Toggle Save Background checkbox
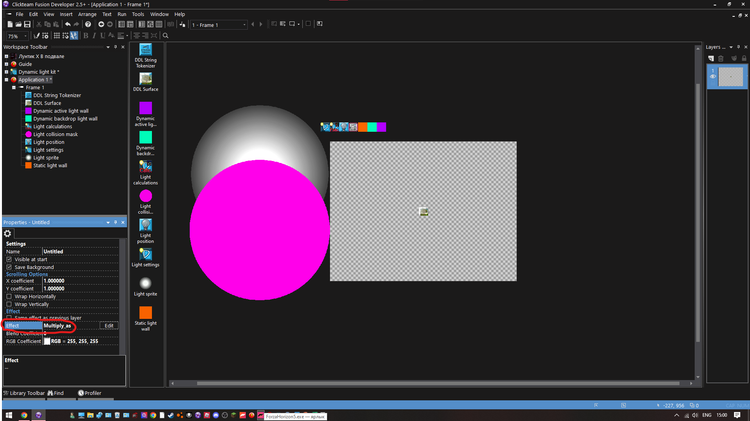Image resolution: width=750 pixels, height=421 pixels. pyautogui.click(x=9, y=267)
